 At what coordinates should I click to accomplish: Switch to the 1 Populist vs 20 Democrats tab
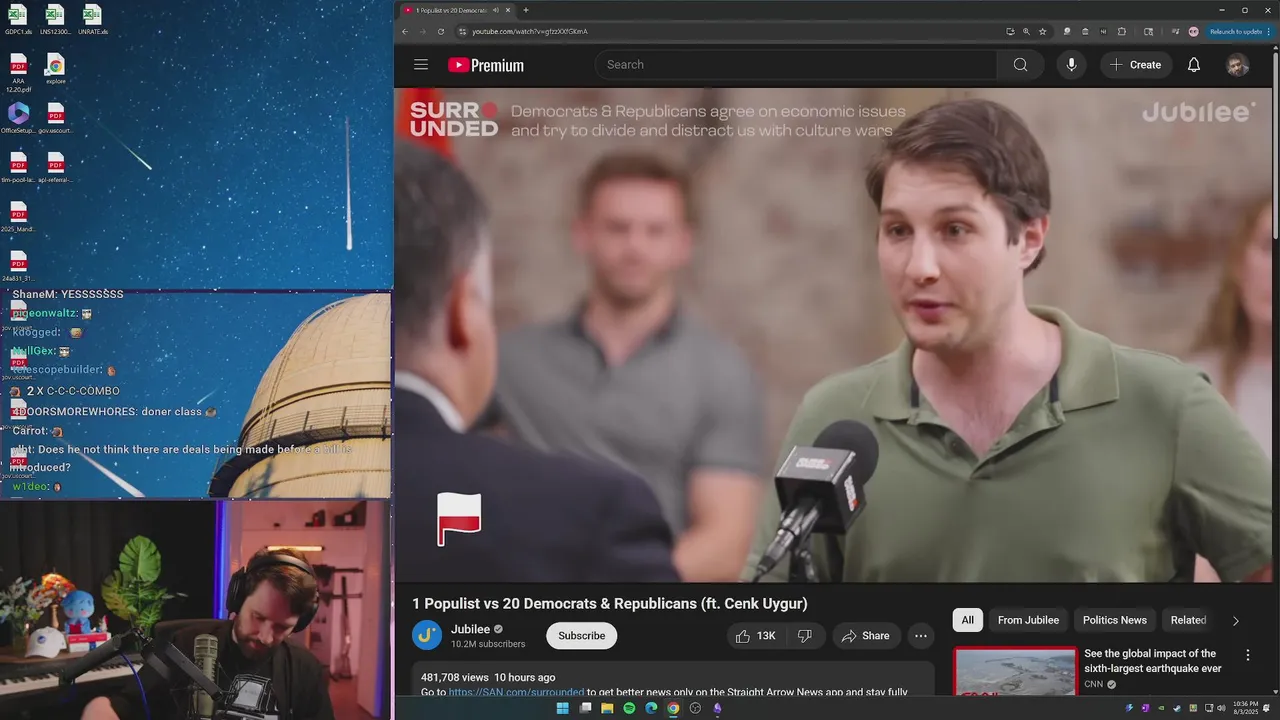point(451,10)
